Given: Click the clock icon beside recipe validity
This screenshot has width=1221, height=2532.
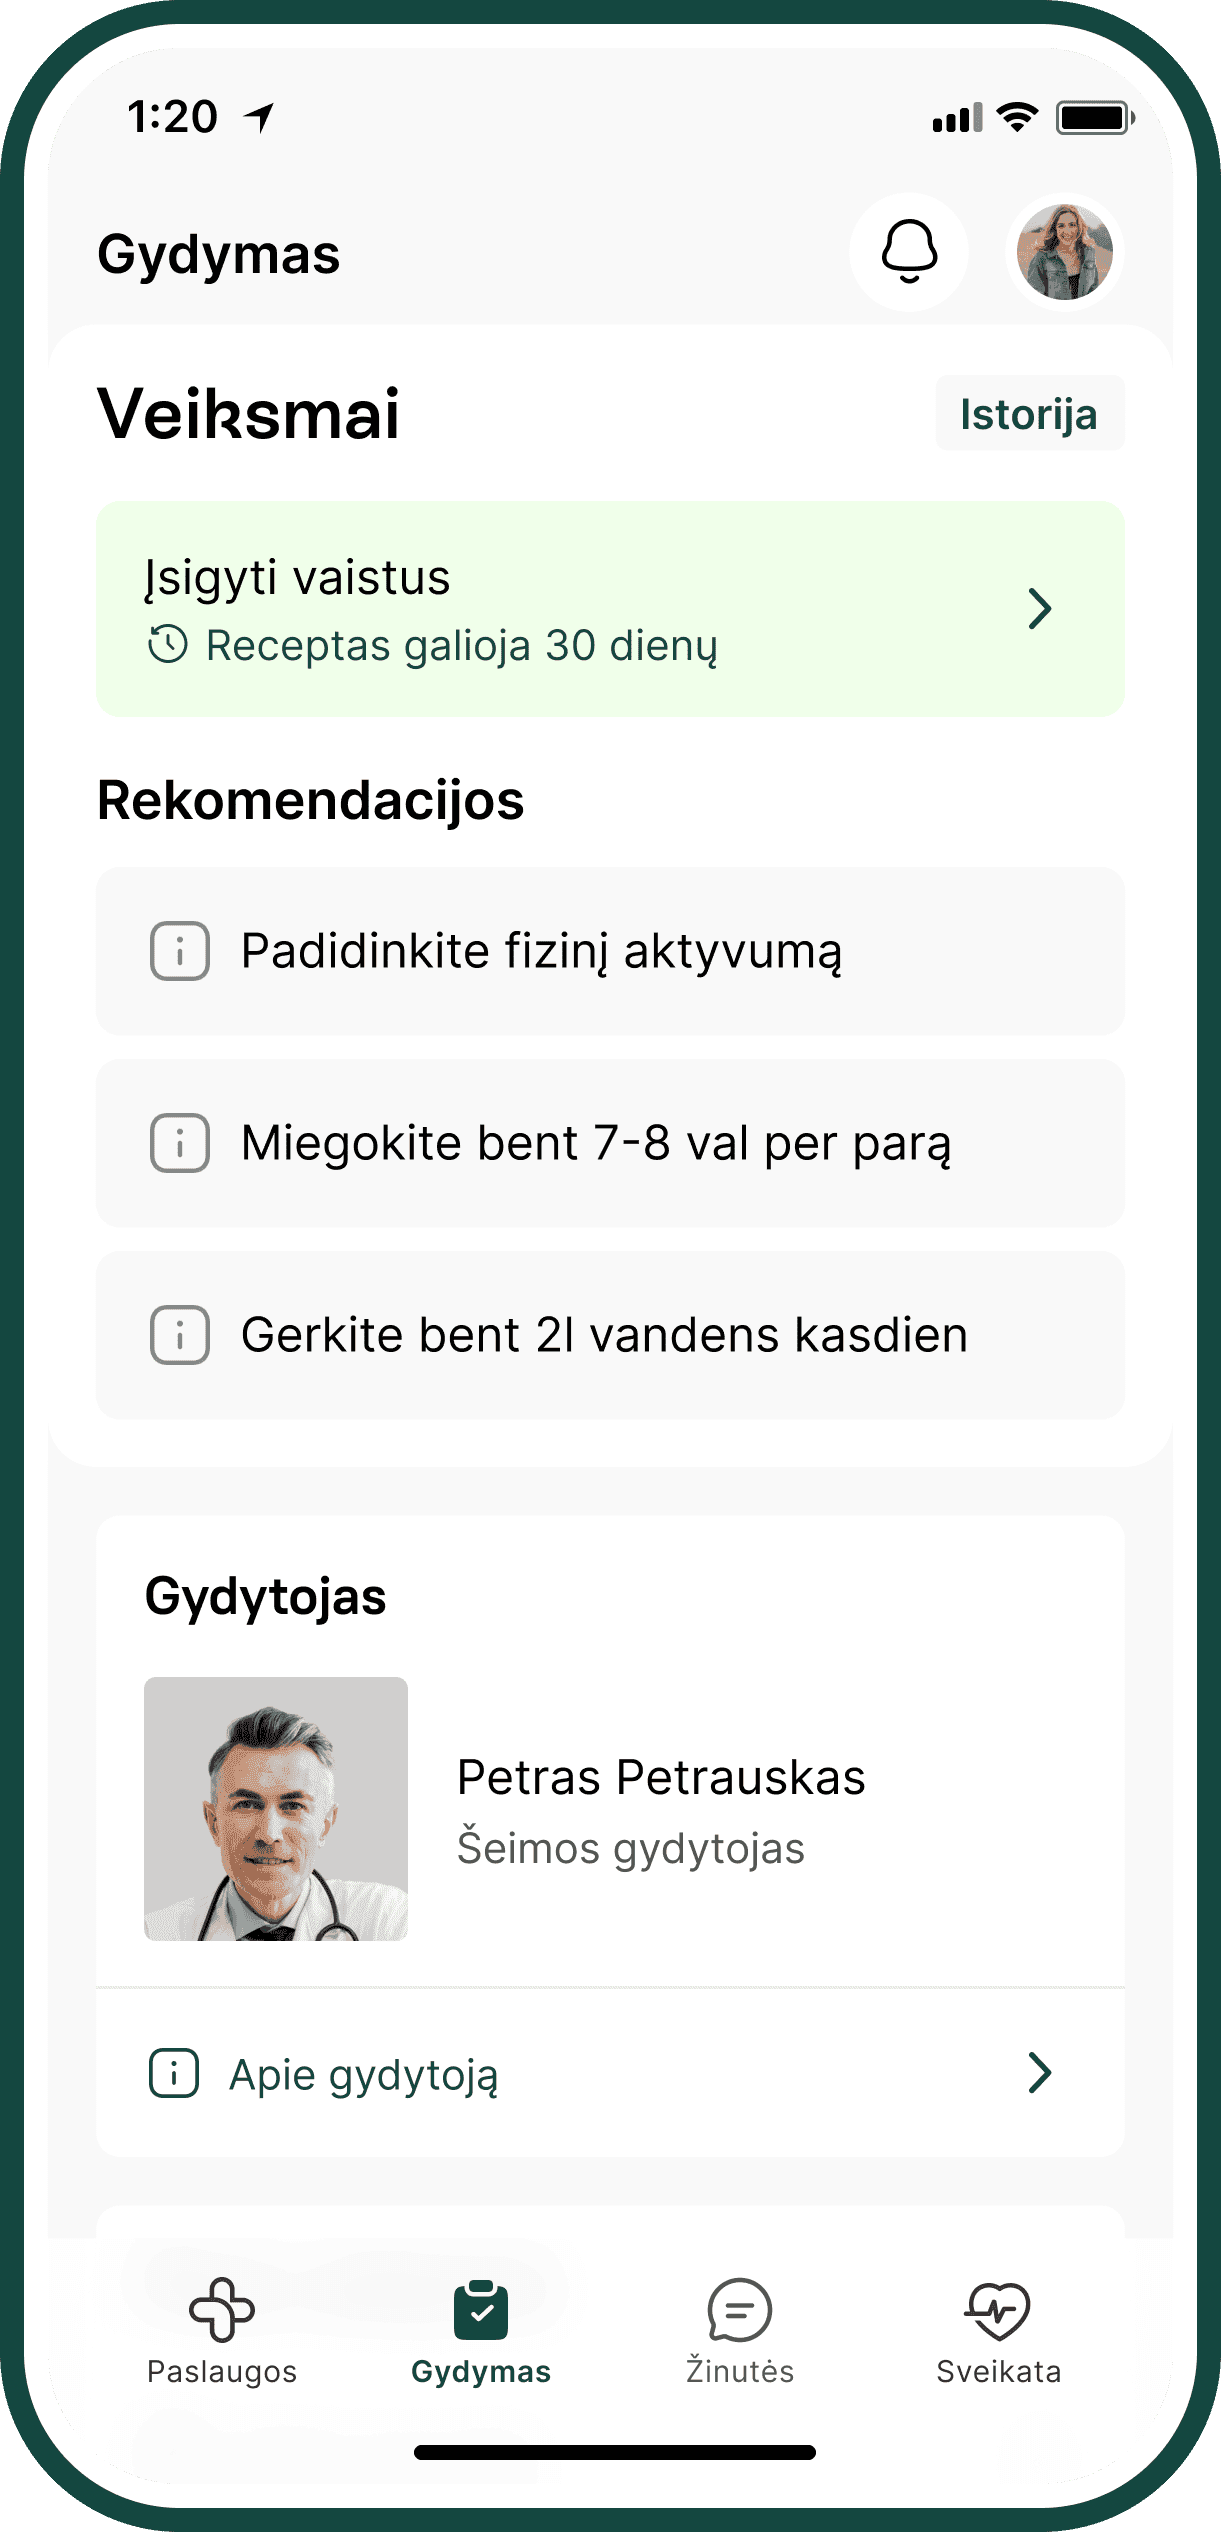Looking at the screenshot, I should click(x=168, y=645).
